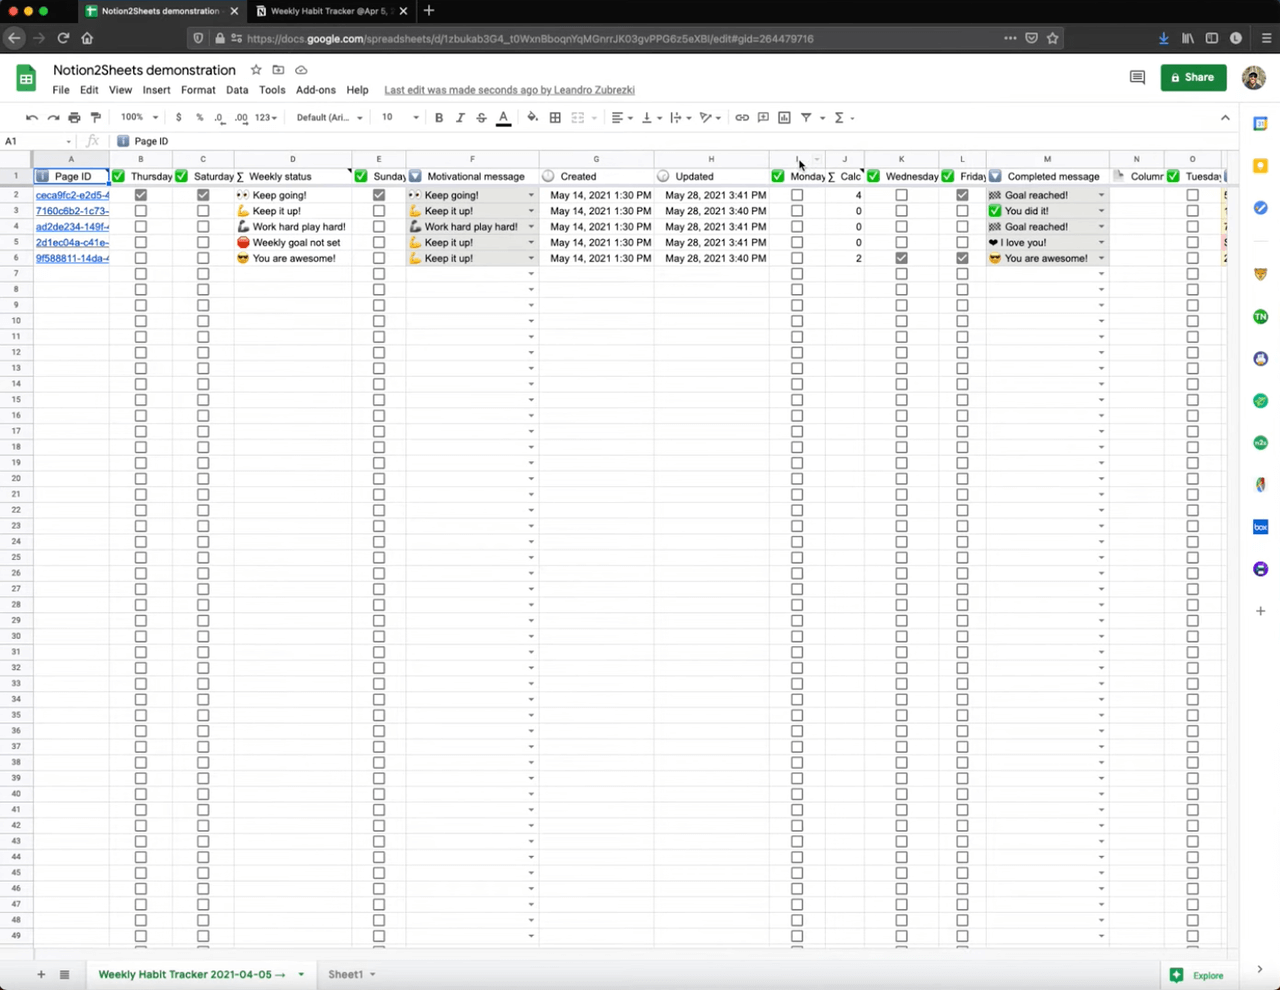Click the Move to folder icon
This screenshot has width=1280, height=990.
point(278,70)
